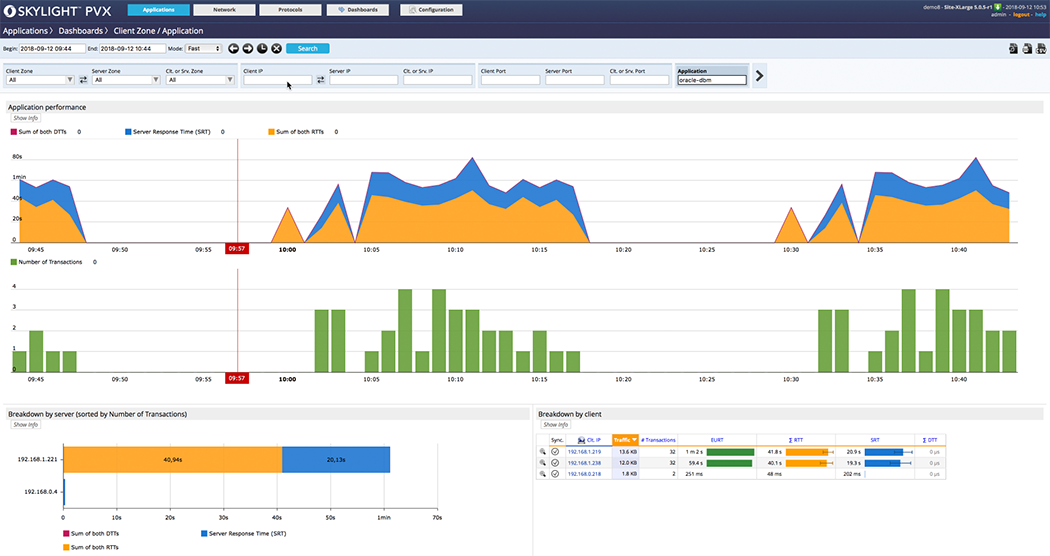The image size is (1050, 556).
Task: Toggle Sum of both RTTs in server breakdown legend
Action: 90,547
